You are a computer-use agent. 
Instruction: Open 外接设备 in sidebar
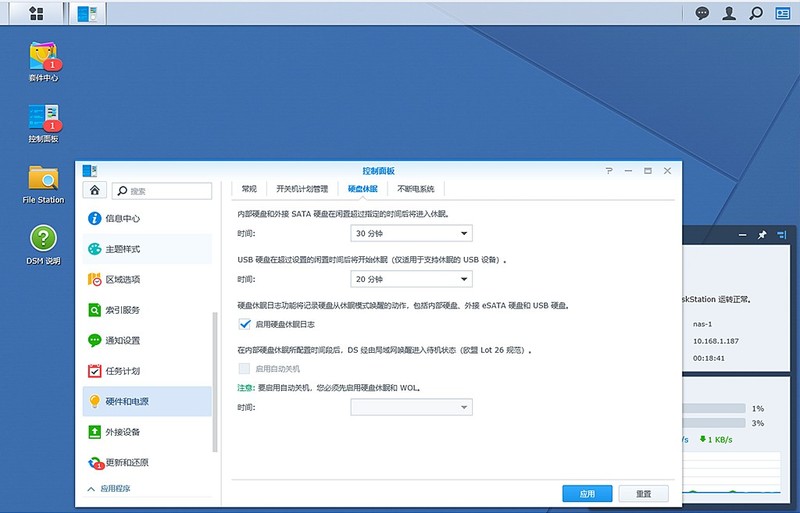(147, 432)
